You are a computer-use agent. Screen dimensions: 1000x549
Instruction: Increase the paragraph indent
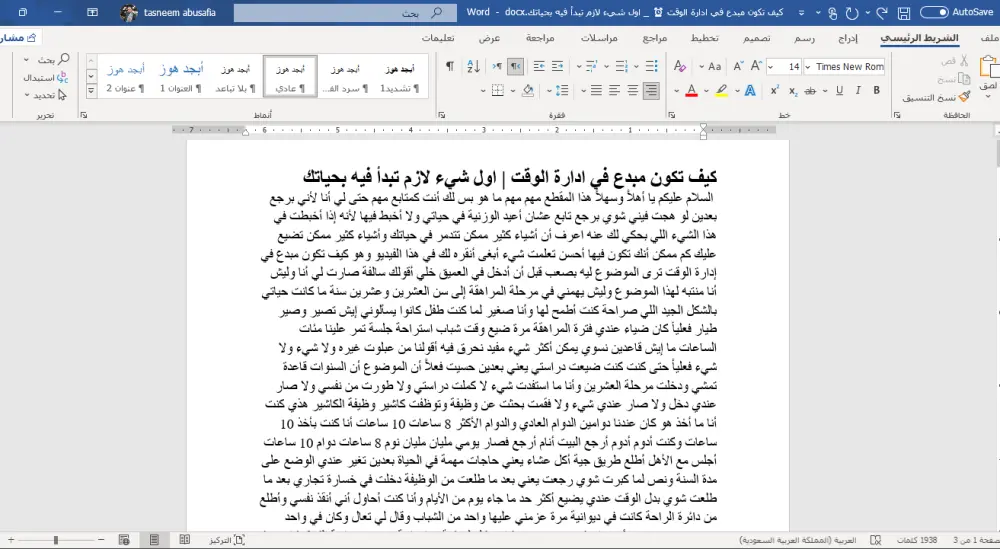(539, 66)
